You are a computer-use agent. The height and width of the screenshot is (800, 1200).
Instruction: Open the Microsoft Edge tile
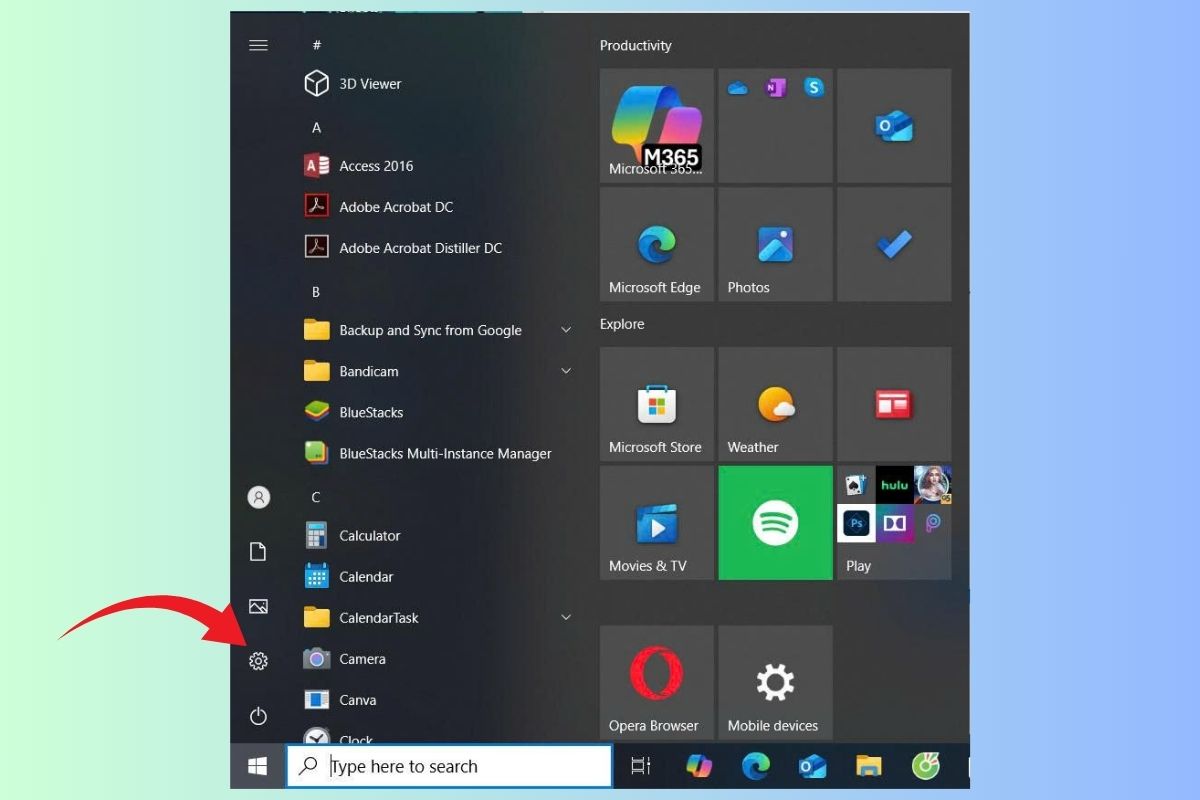coord(657,244)
